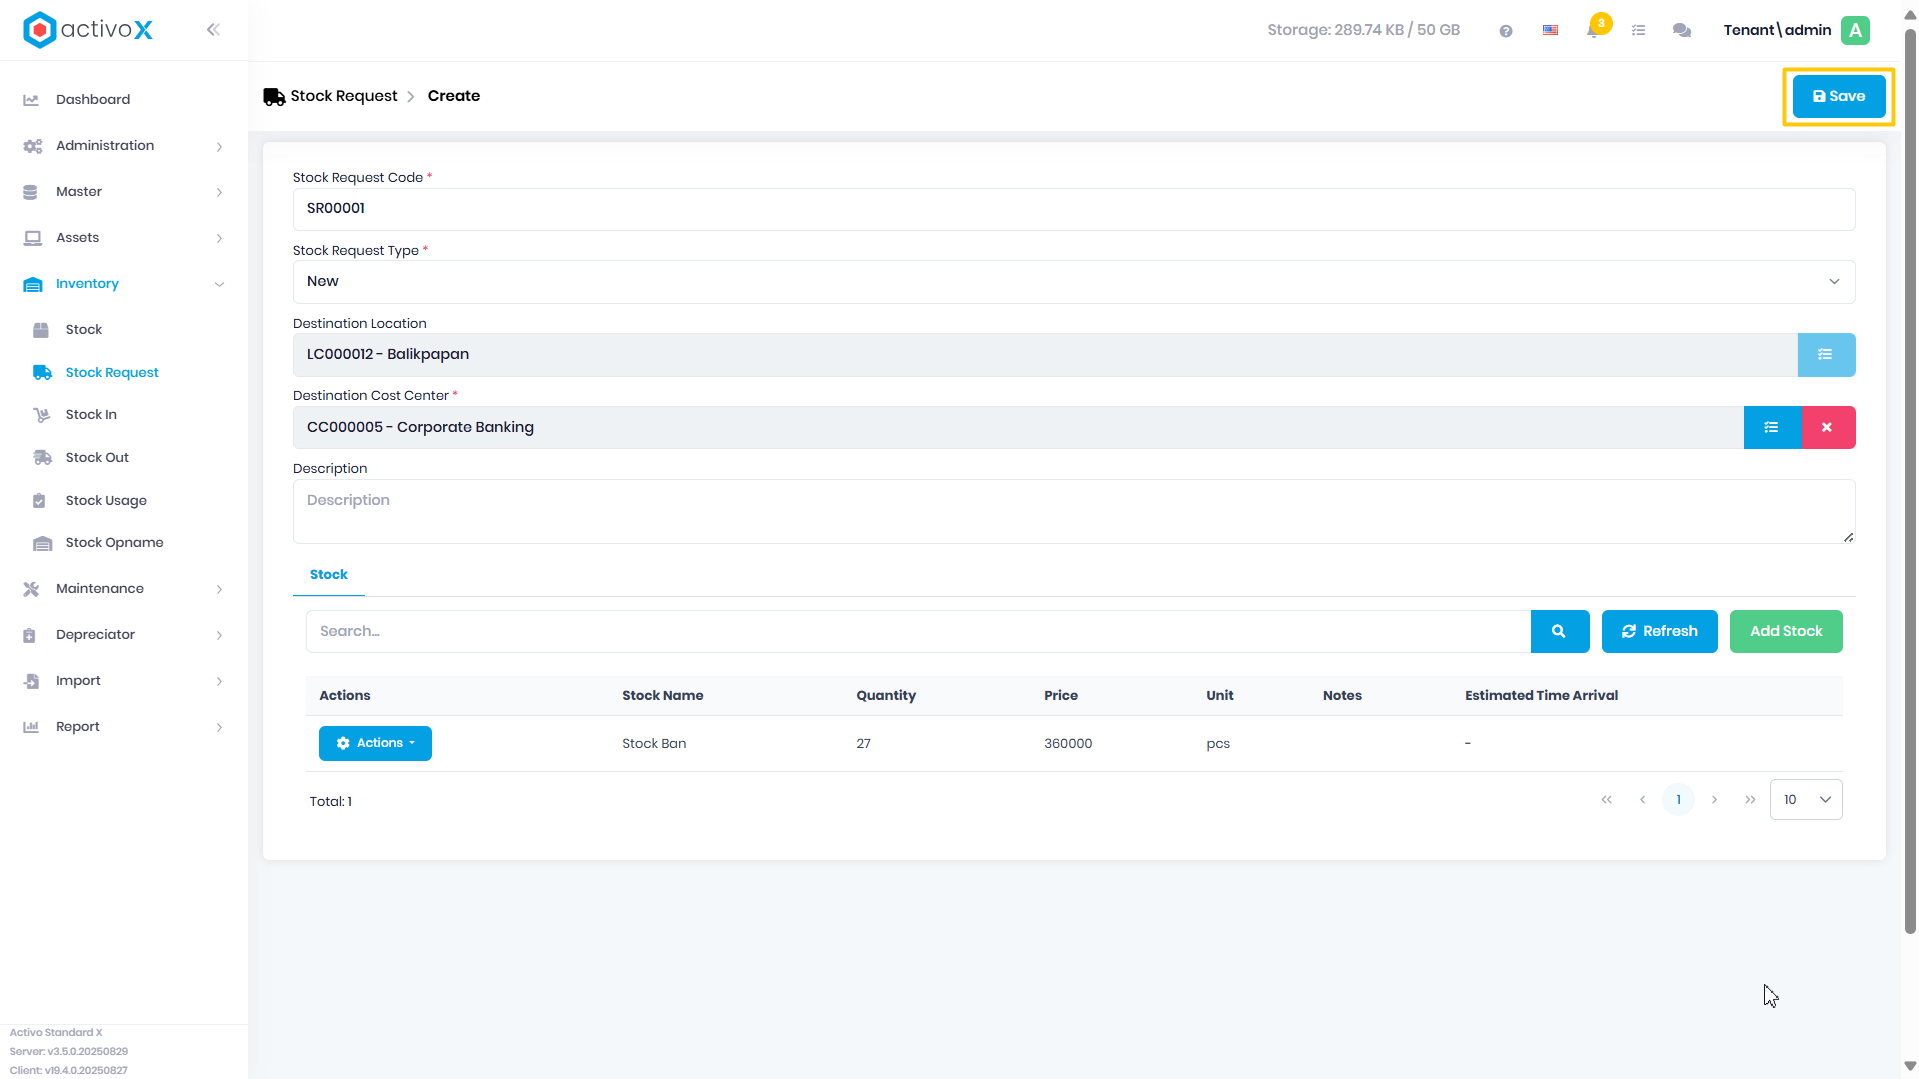Open Actions dropdown for Stock Ban
This screenshot has width=1919, height=1079.
click(375, 744)
